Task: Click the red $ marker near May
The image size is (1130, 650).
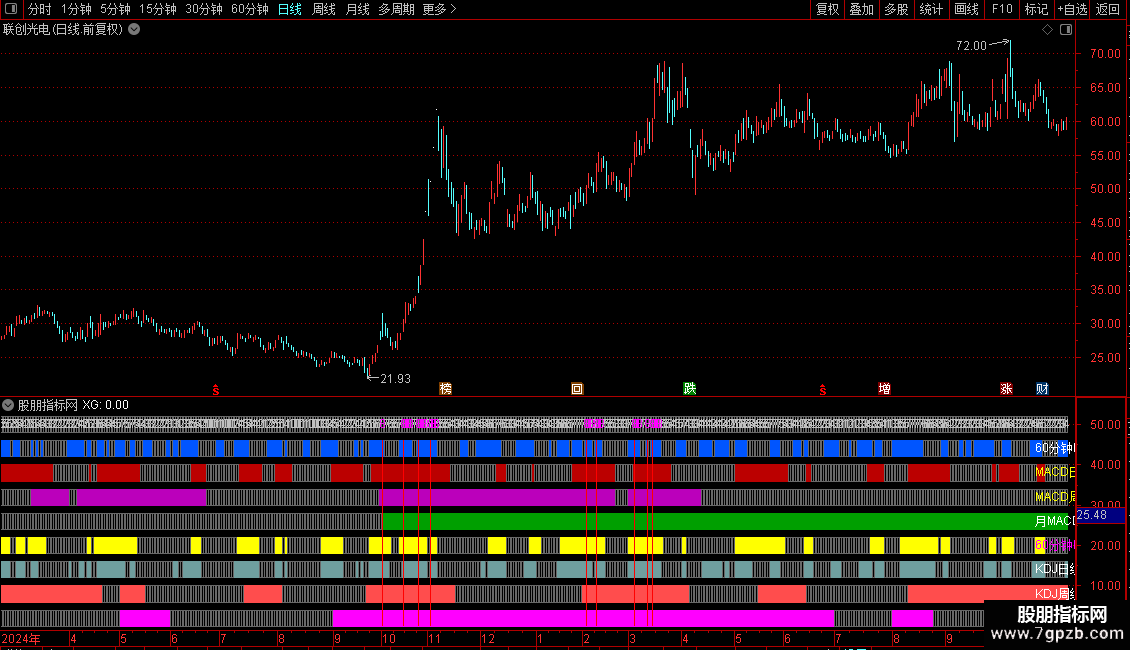Action: click(215, 390)
